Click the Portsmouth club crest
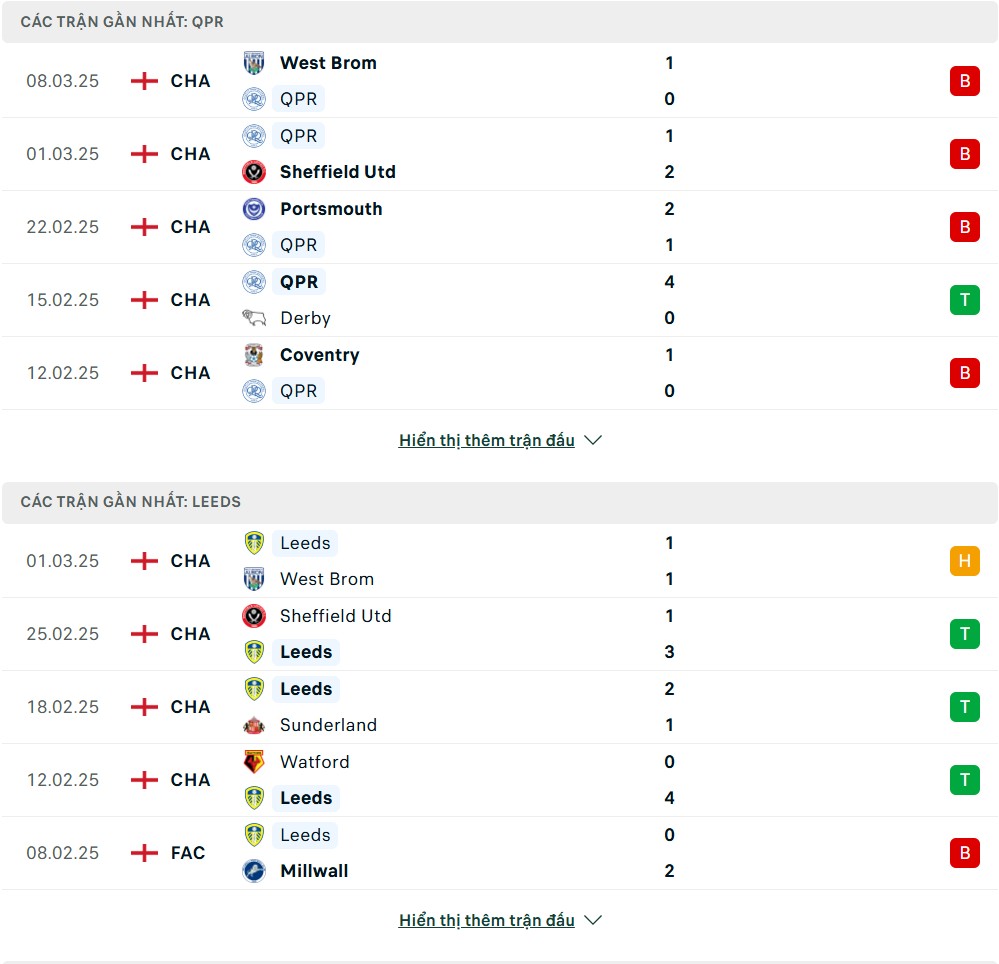The width and height of the screenshot is (999, 964). tap(254, 209)
